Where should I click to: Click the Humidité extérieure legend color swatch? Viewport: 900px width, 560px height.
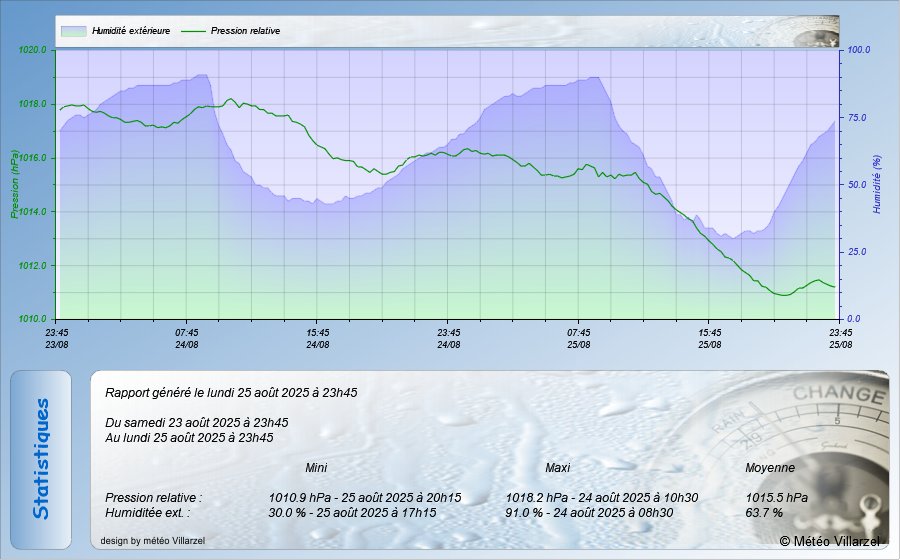point(73,31)
